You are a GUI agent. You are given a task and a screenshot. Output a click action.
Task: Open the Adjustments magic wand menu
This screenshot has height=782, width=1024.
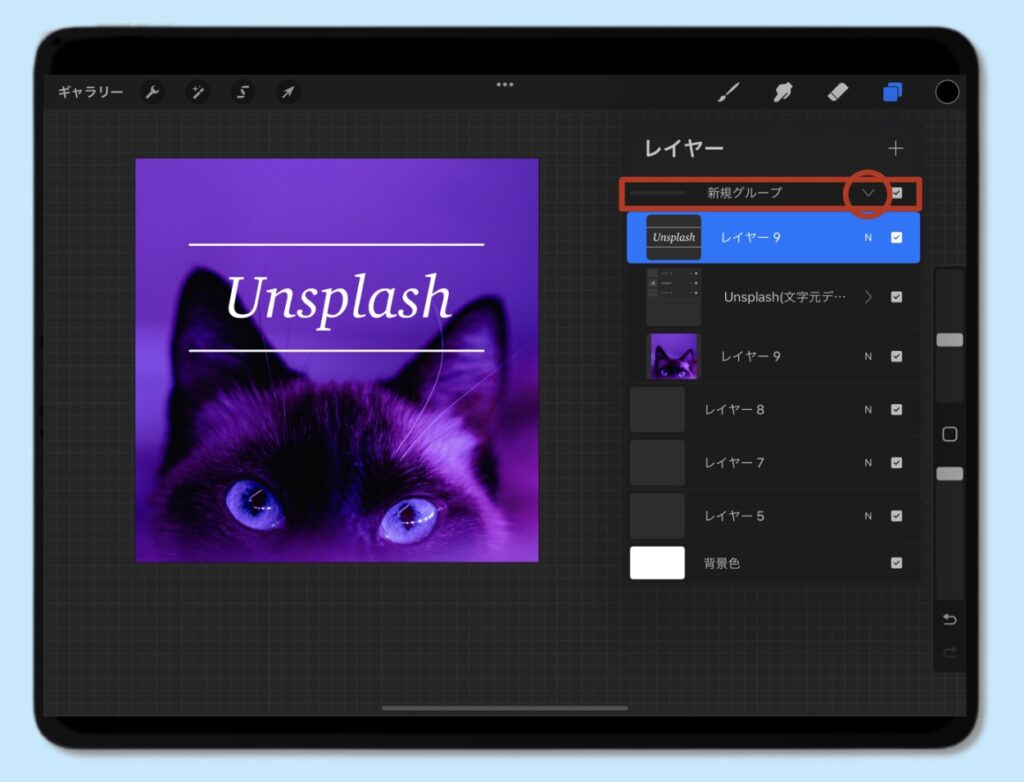coord(197,92)
